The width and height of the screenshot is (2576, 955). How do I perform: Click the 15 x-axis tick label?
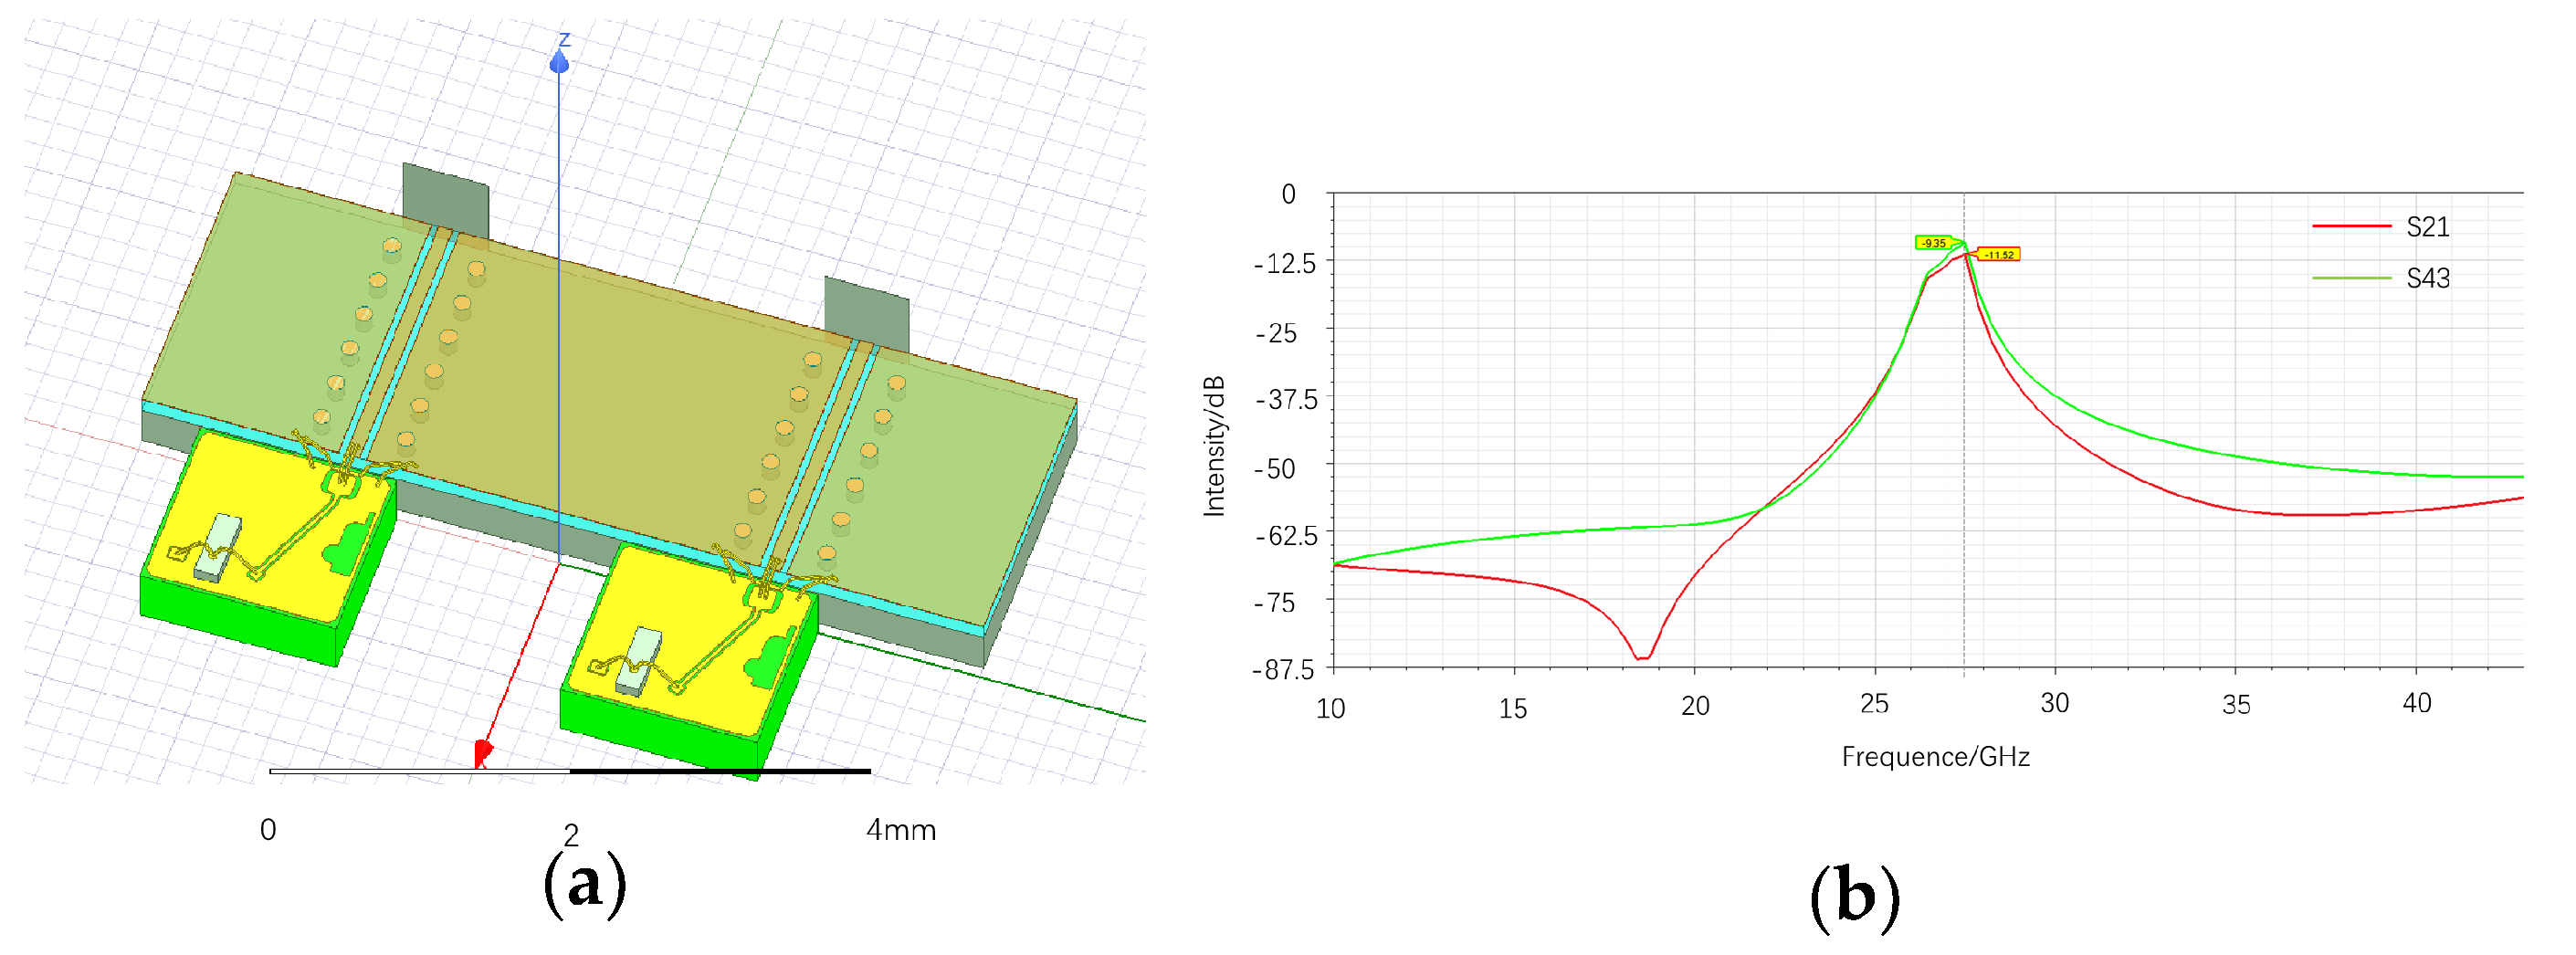[1513, 709]
